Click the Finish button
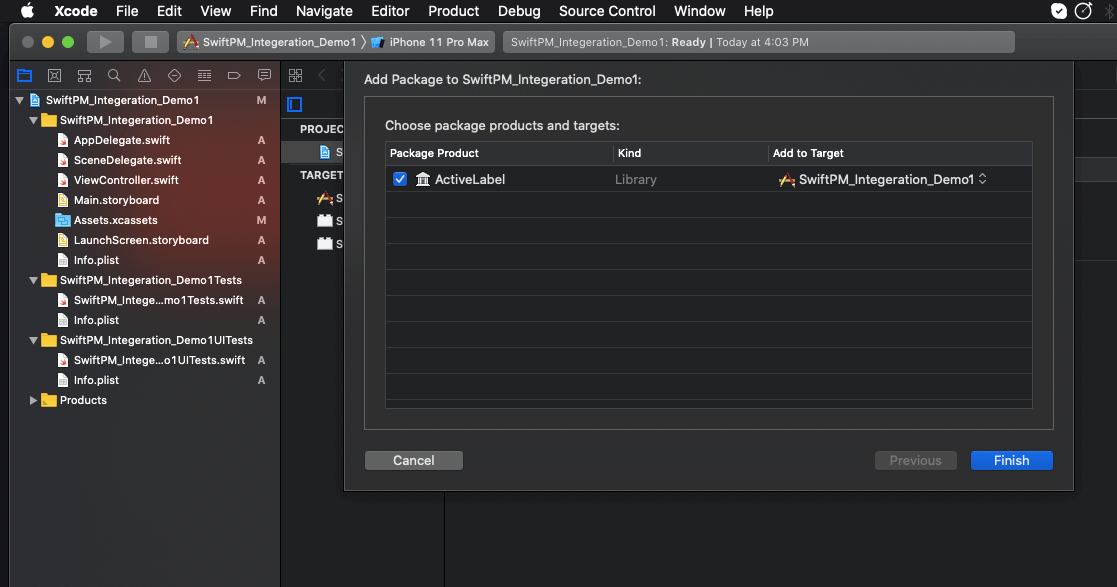The height and width of the screenshot is (587, 1117). (x=1012, y=460)
